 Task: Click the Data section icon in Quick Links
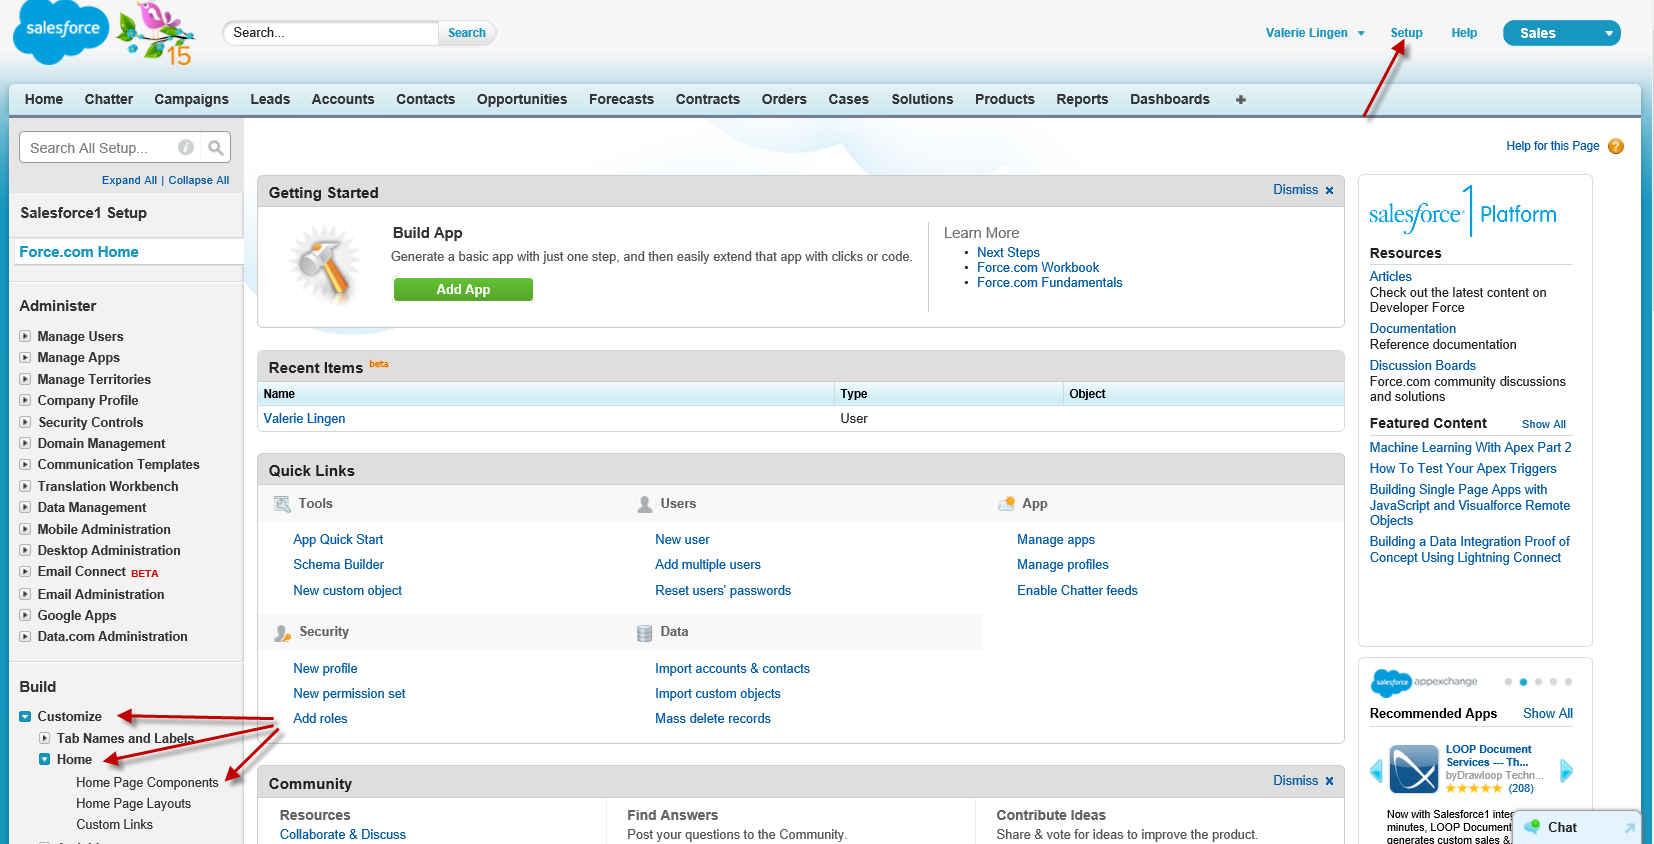click(x=645, y=632)
